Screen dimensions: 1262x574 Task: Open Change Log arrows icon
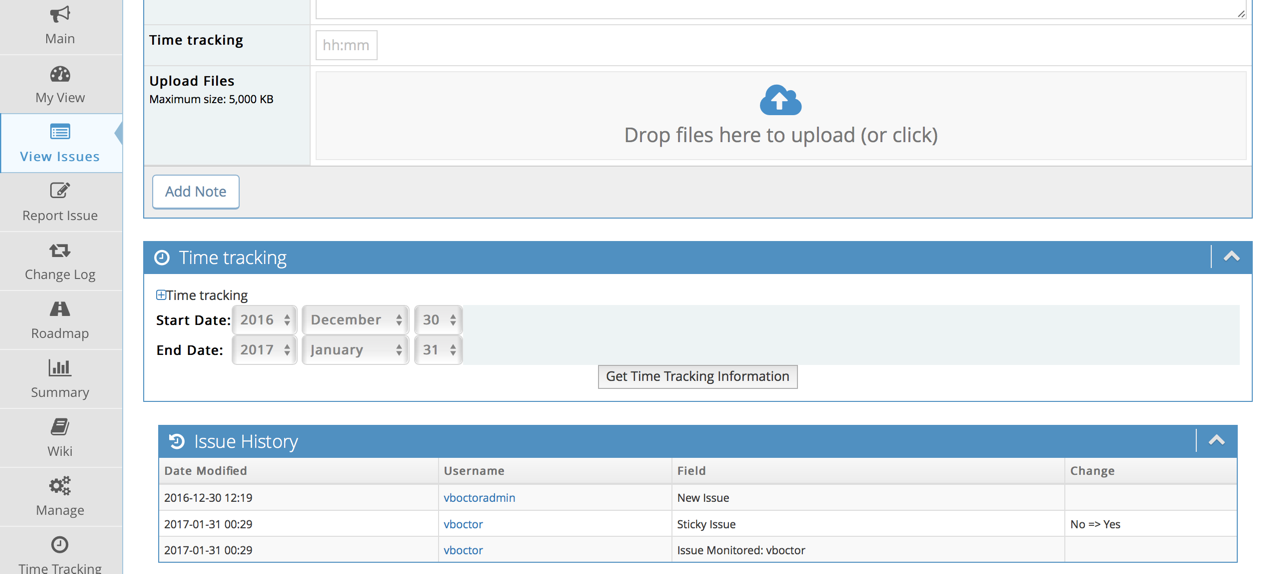(60, 250)
